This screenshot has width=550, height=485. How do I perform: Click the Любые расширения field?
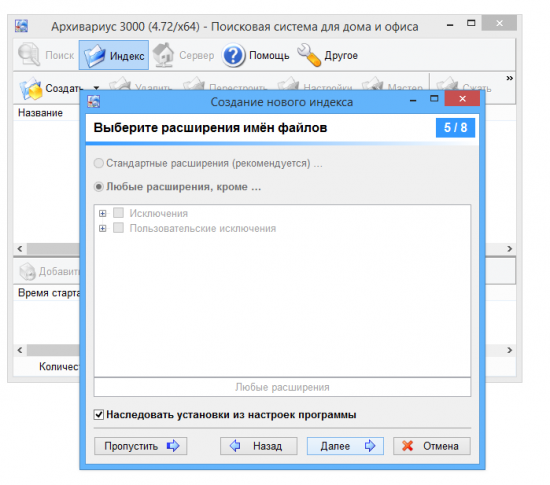tap(282, 387)
